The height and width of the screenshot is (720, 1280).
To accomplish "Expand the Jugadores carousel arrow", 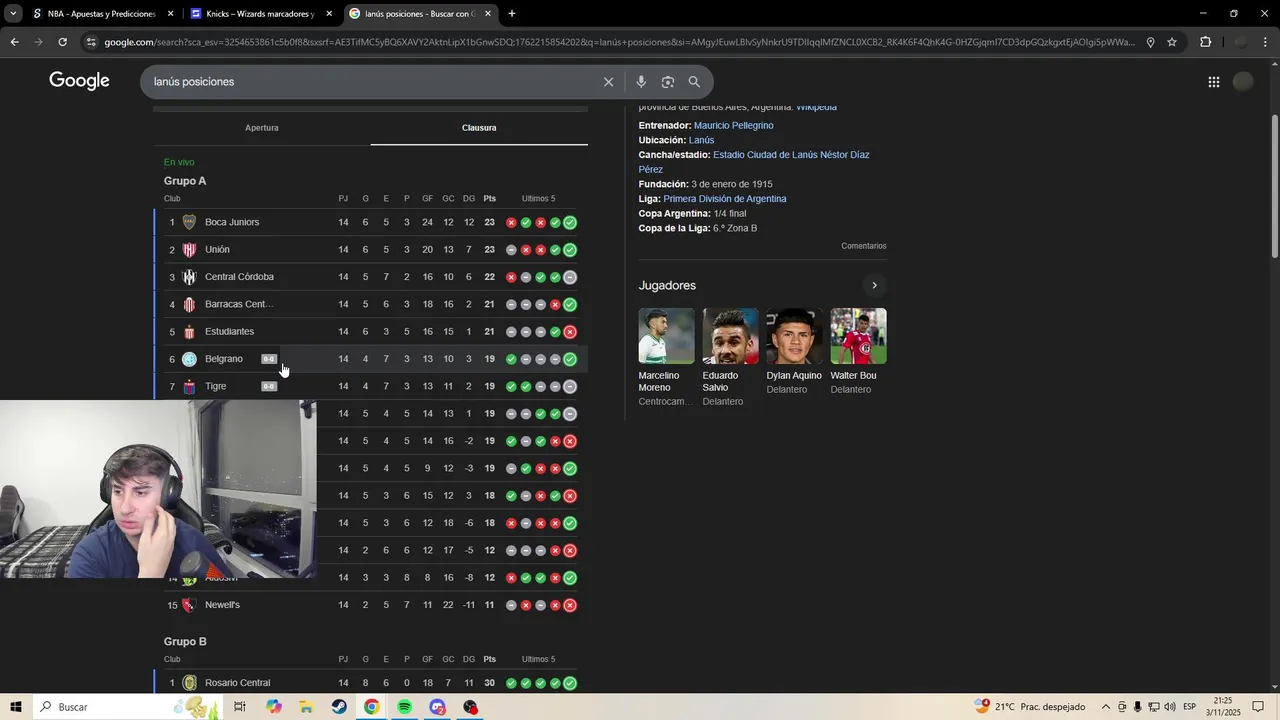I will 874,286.
